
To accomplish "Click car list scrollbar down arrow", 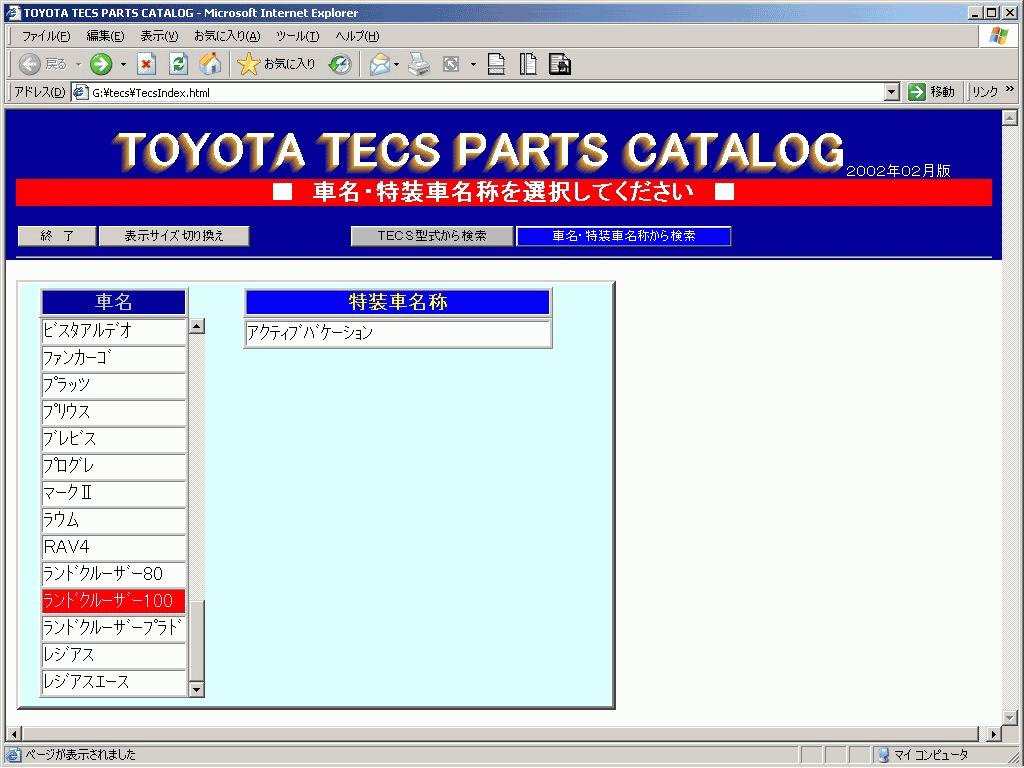I will point(197,689).
